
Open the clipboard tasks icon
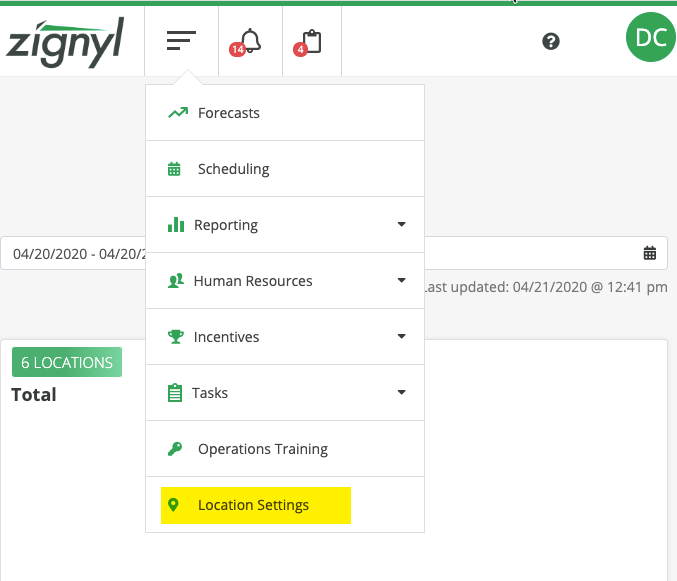(x=311, y=42)
